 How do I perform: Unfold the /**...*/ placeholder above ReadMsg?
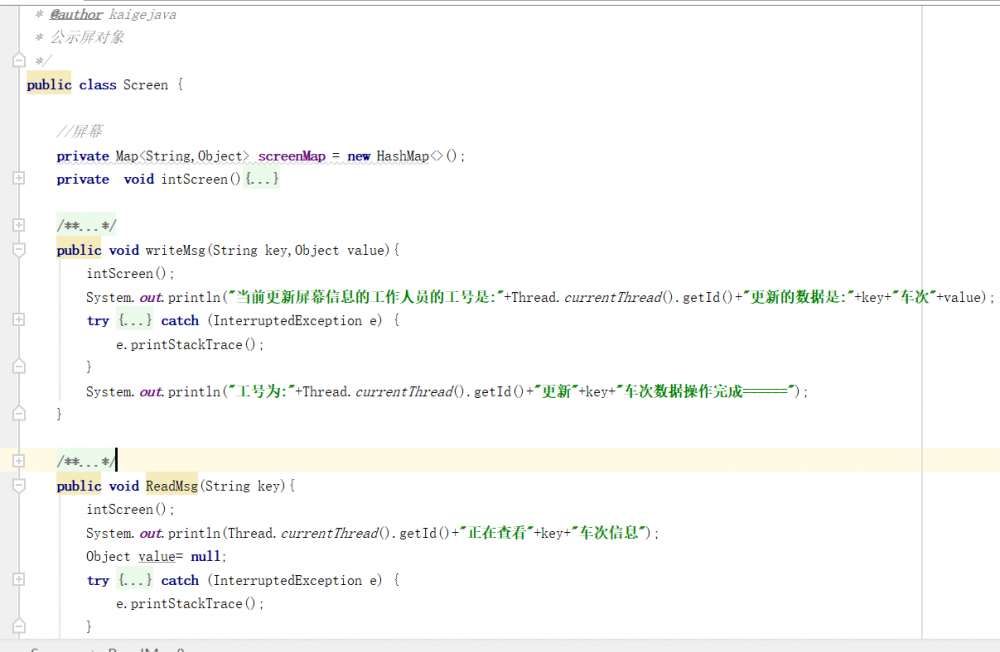click(86, 461)
